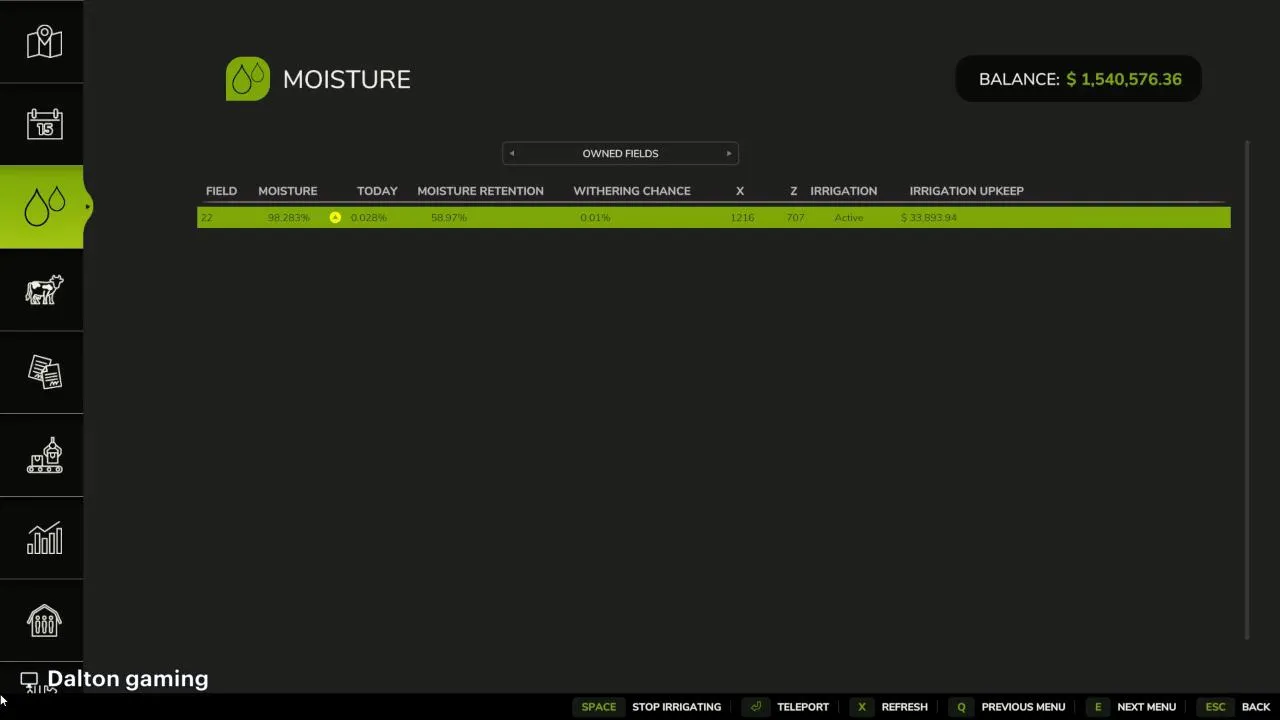
Task: Click the ESC key hint
Action: pyautogui.click(x=1215, y=707)
